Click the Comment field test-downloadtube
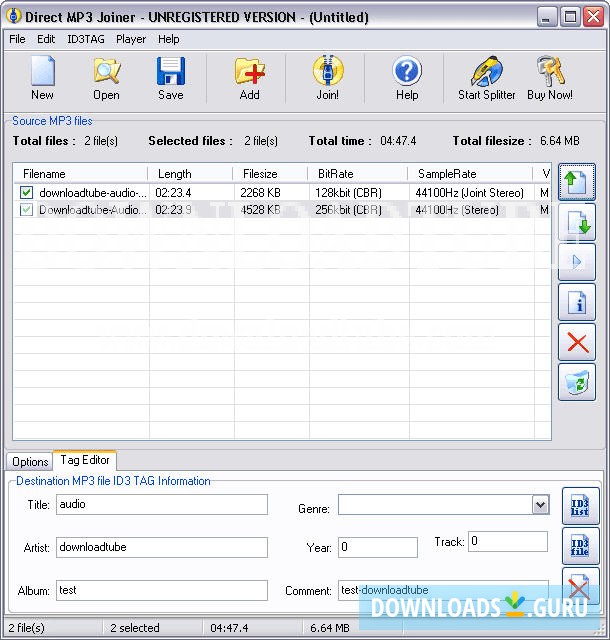This screenshot has height=640, width=610. [443, 590]
